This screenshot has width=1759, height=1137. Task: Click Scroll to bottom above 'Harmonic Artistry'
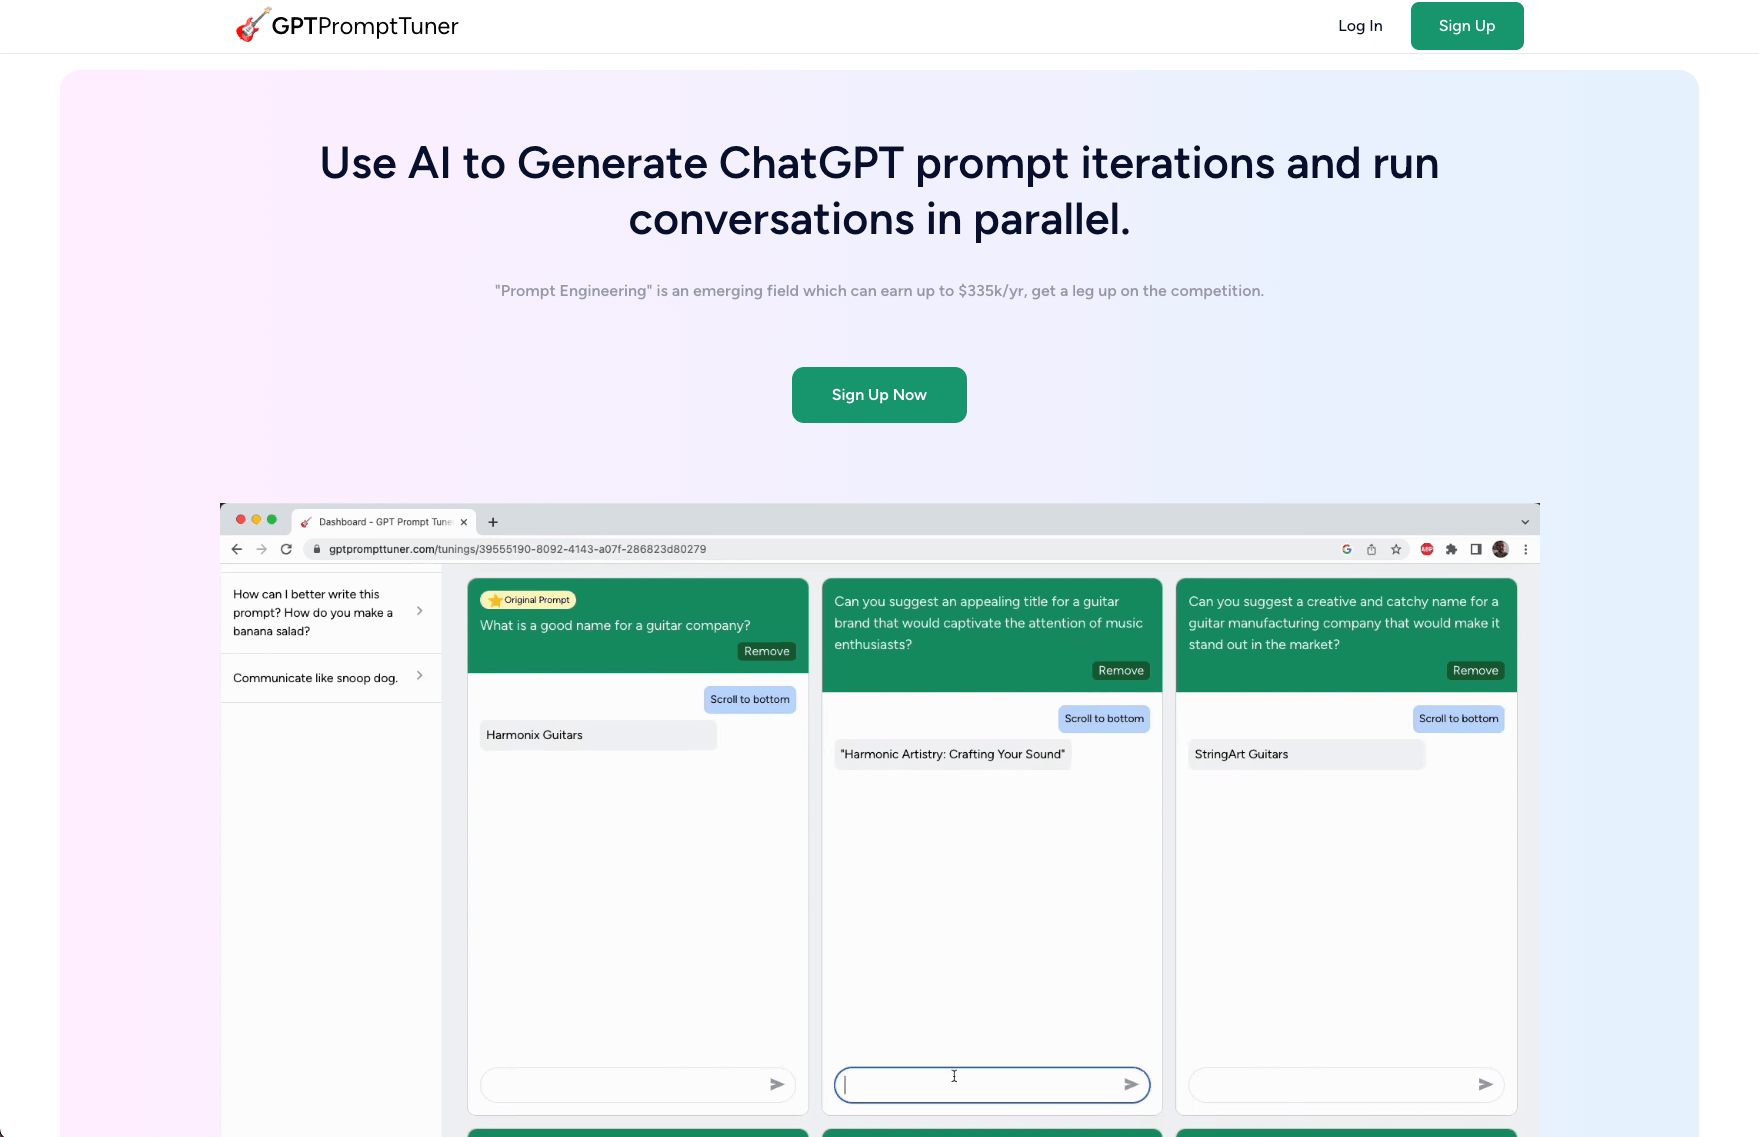[x=1104, y=718]
